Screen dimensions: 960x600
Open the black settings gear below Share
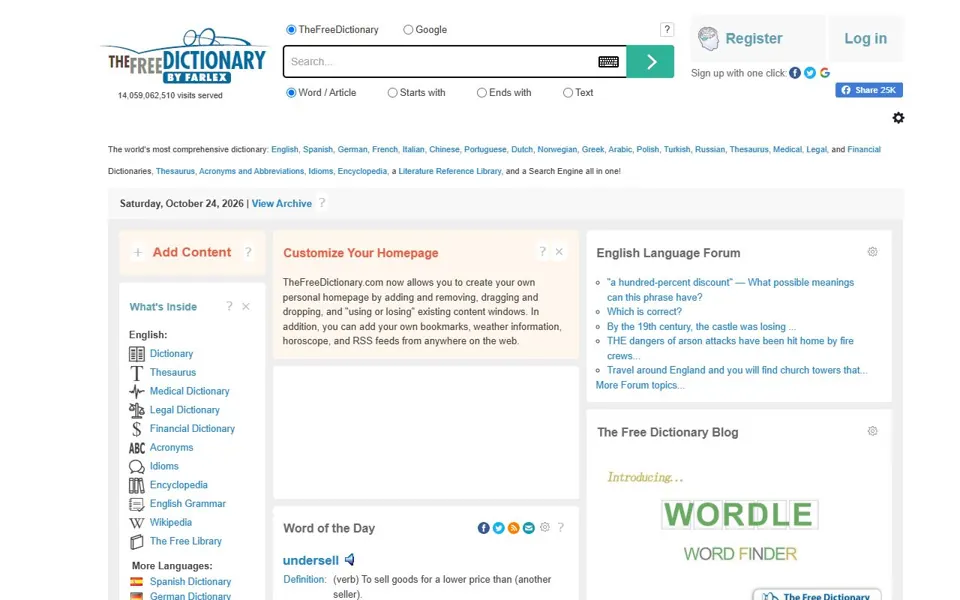click(898, 118)
